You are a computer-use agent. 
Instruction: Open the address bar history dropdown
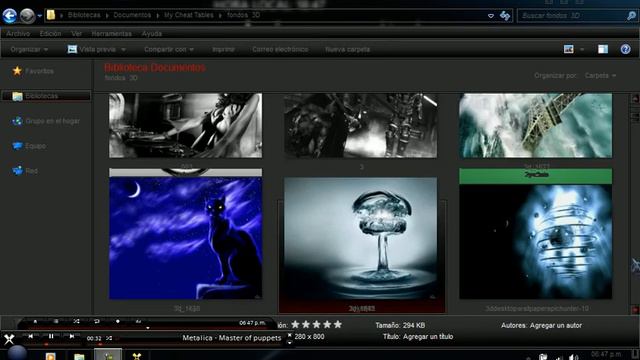(491, 16)
